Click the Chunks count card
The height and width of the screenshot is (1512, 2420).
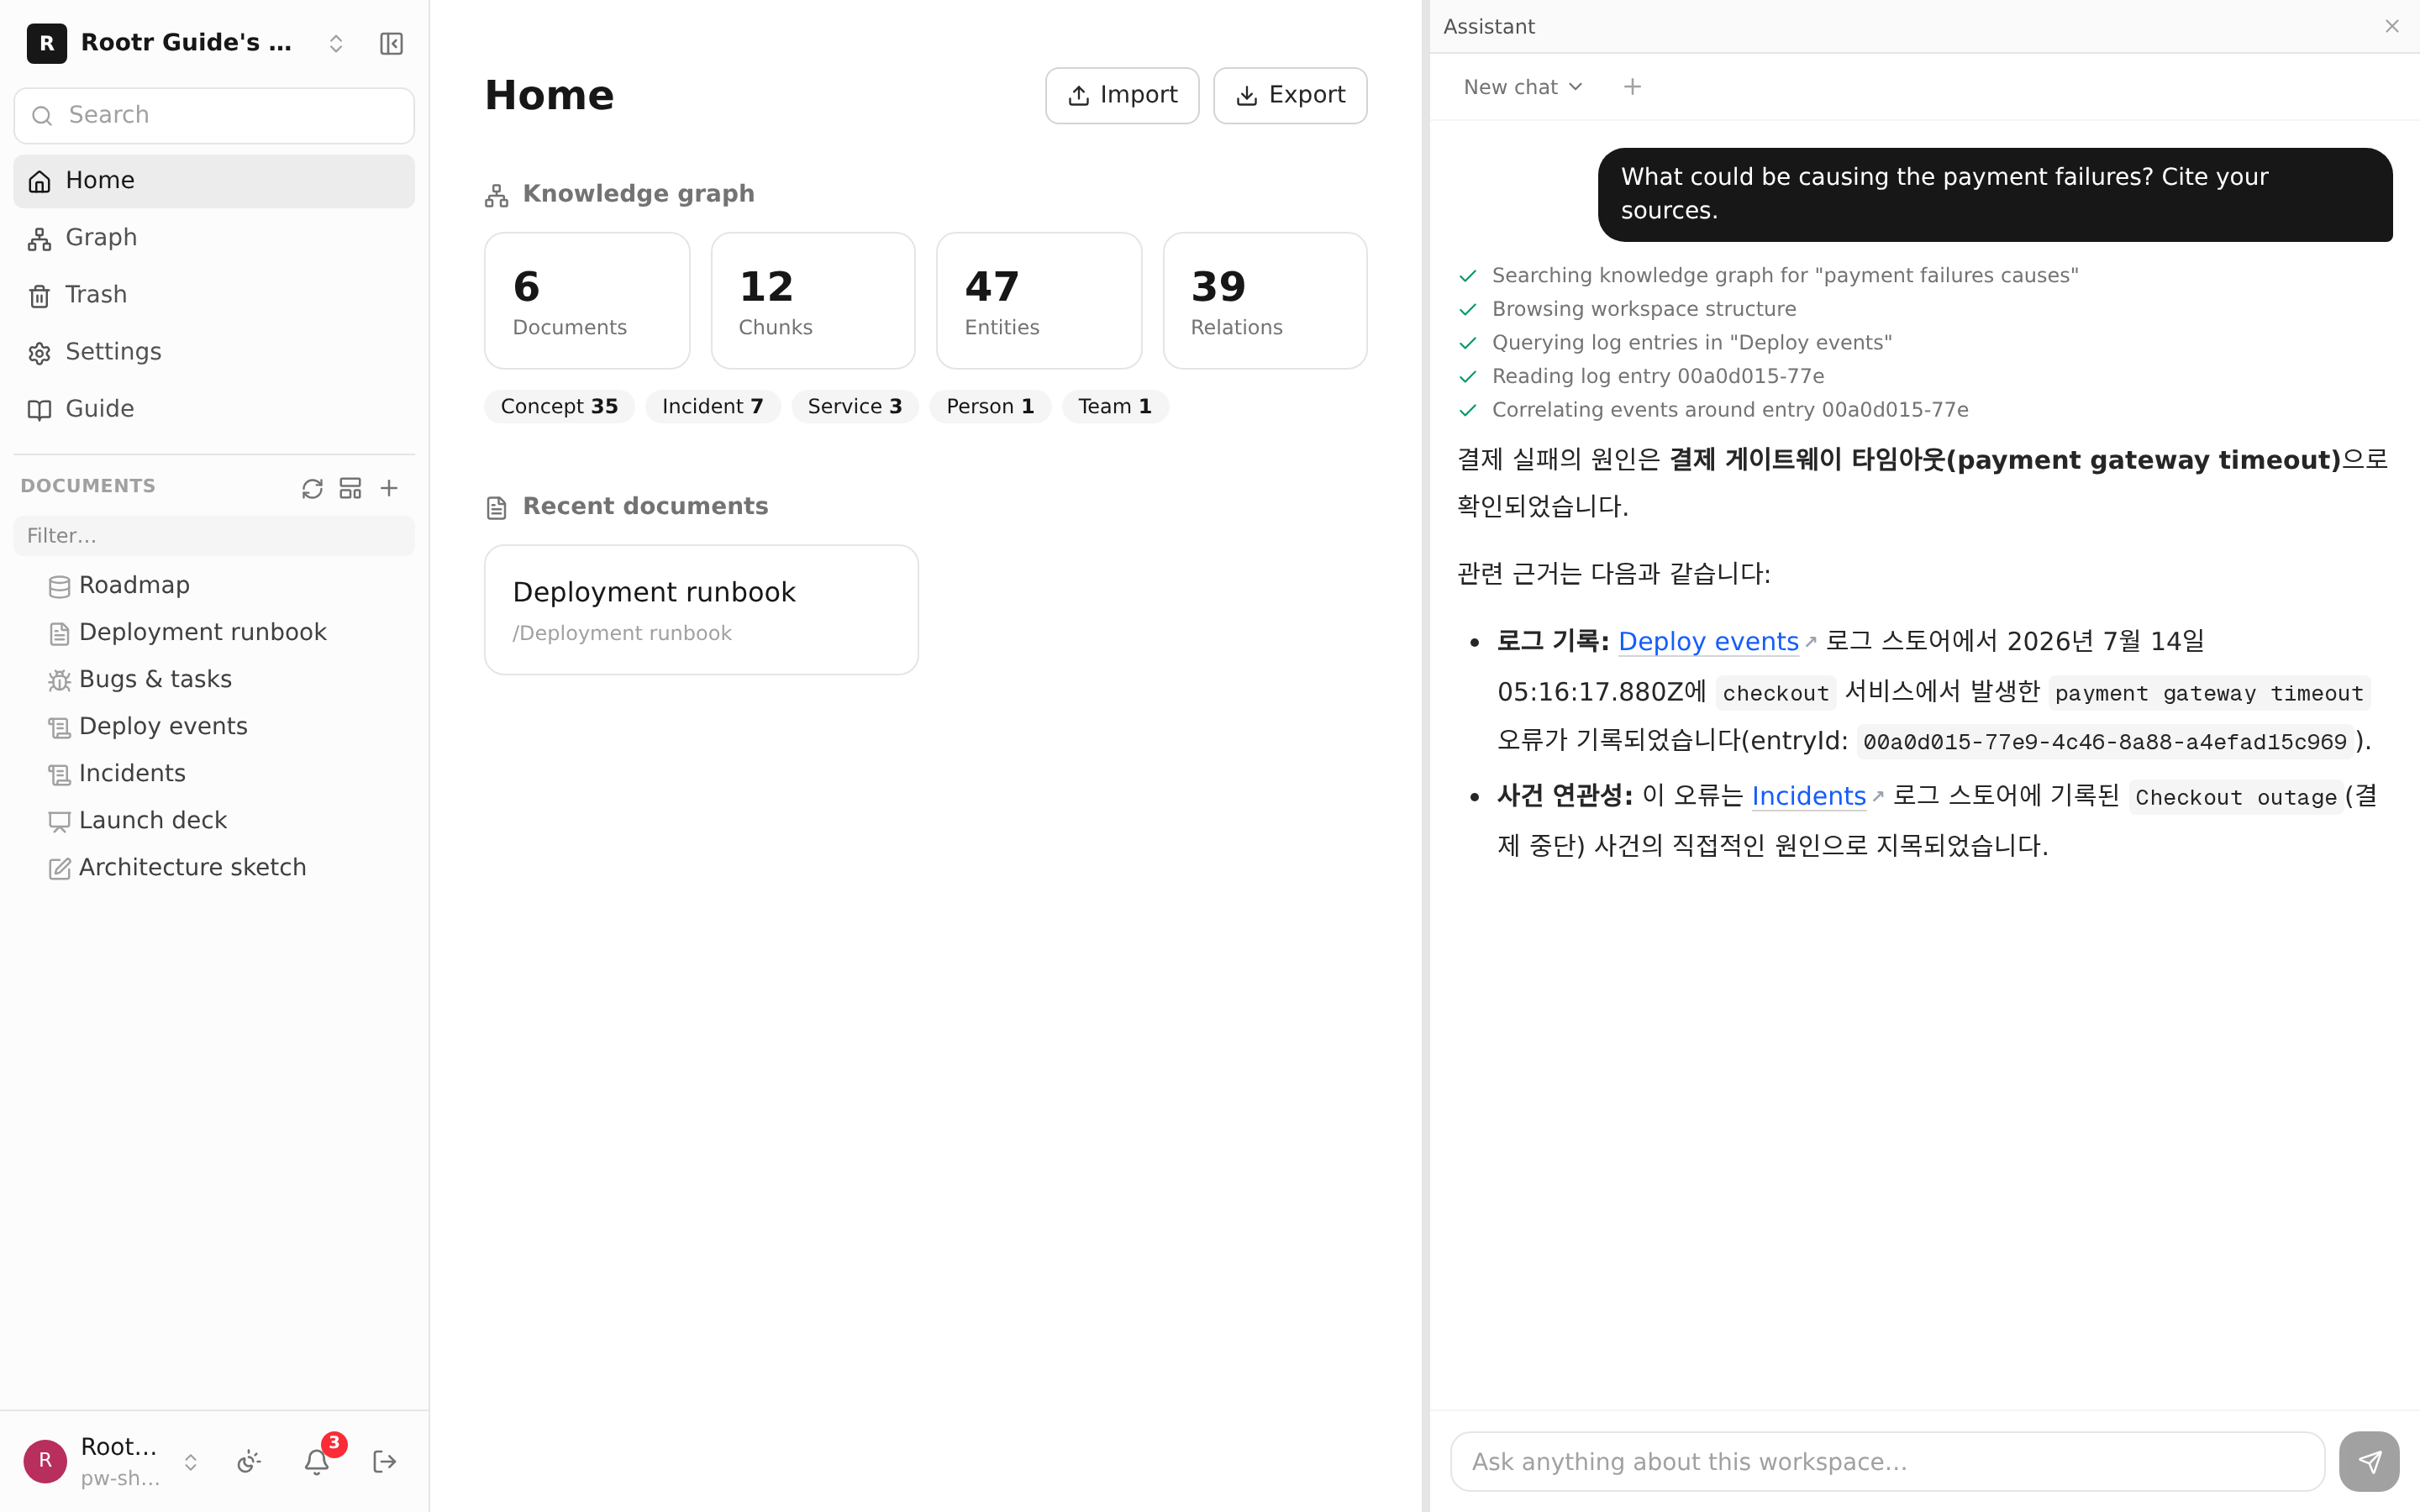(813, 301)
